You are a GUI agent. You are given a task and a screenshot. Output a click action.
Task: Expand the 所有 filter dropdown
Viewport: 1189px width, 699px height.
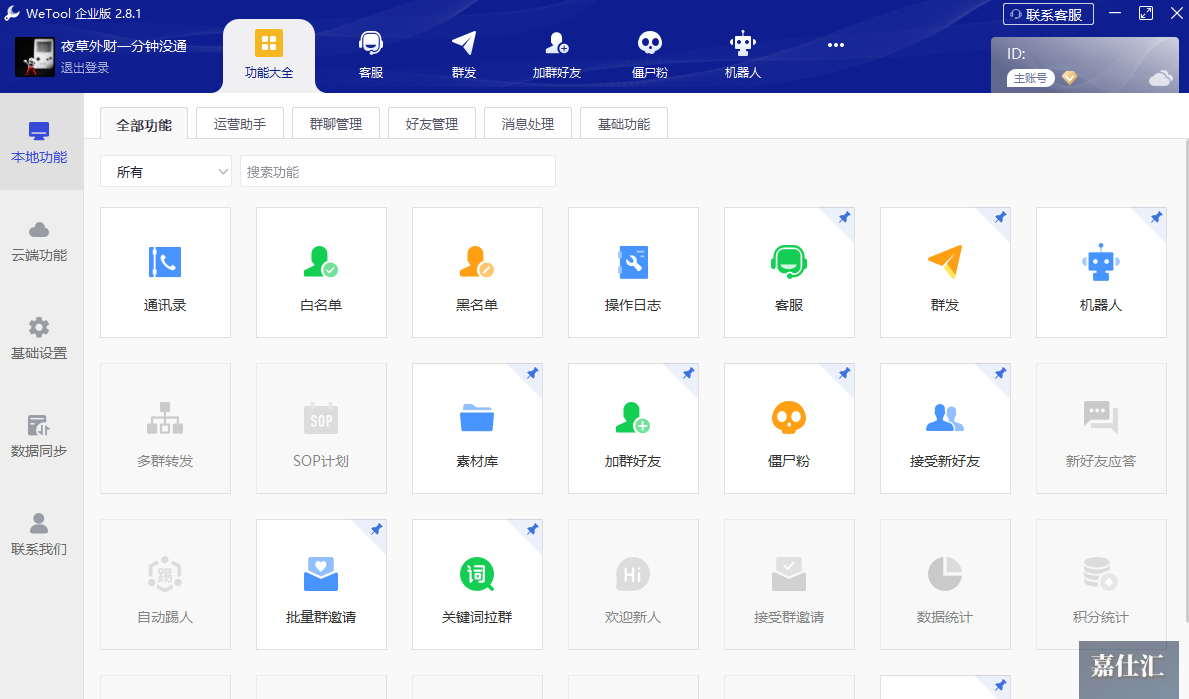(166, 172)
